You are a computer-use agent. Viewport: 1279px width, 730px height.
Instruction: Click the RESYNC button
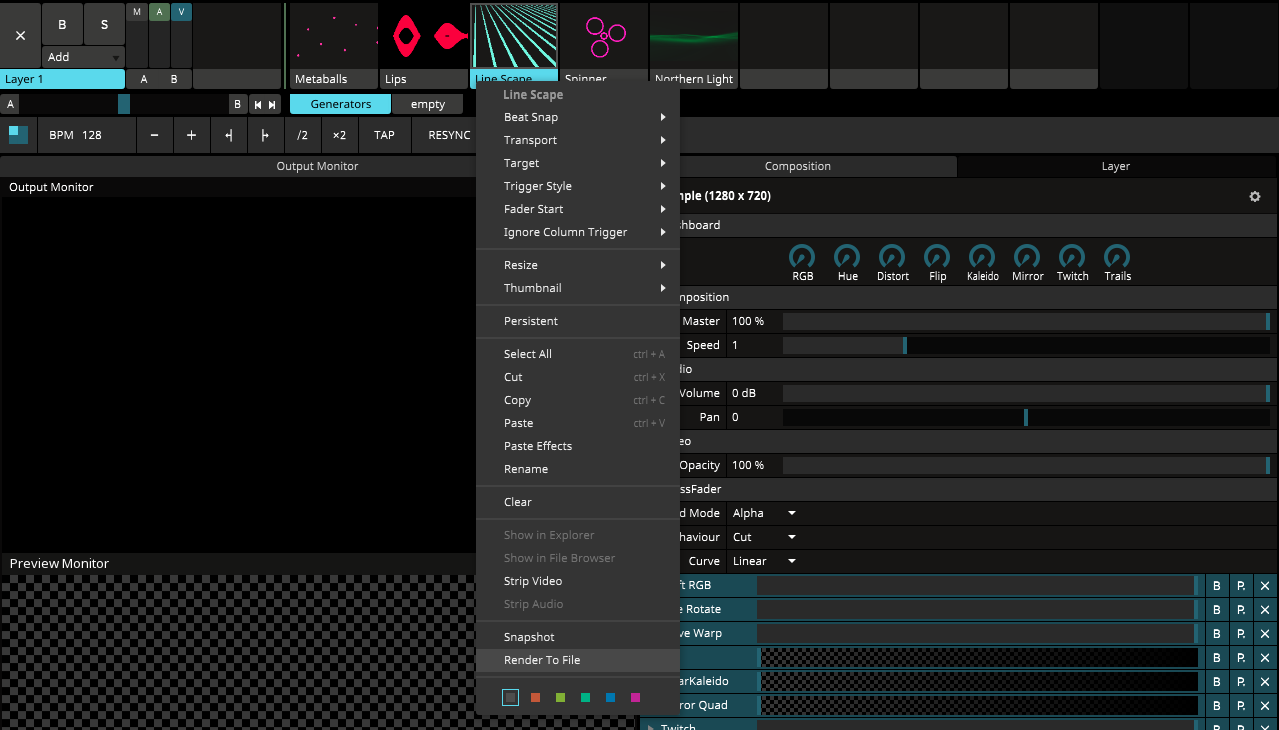[x=449, y=135]
